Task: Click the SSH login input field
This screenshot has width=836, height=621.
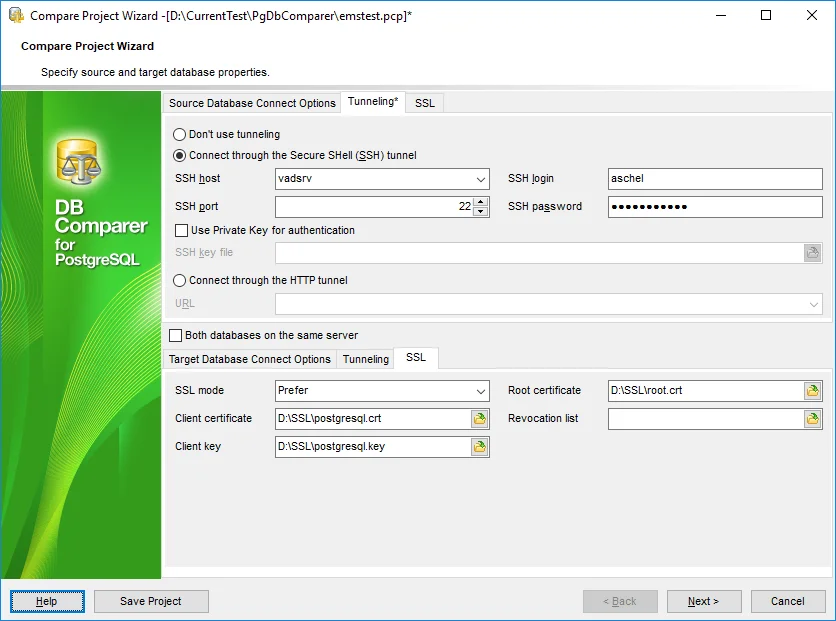Action: pyautogui.click(x=714, y=179)
